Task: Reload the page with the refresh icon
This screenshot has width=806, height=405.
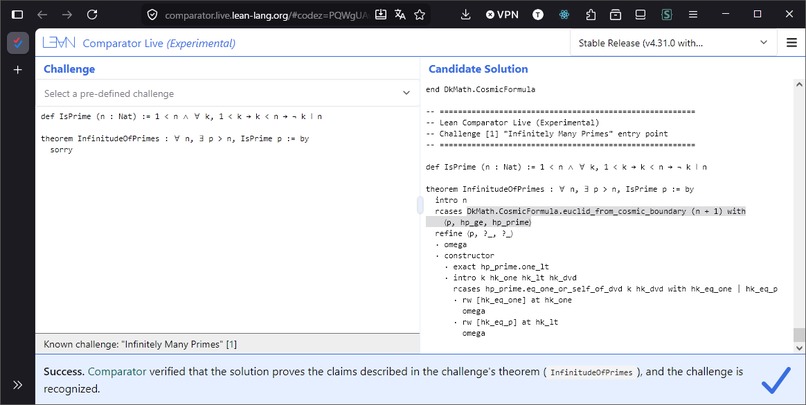Action: coord(92,14)
